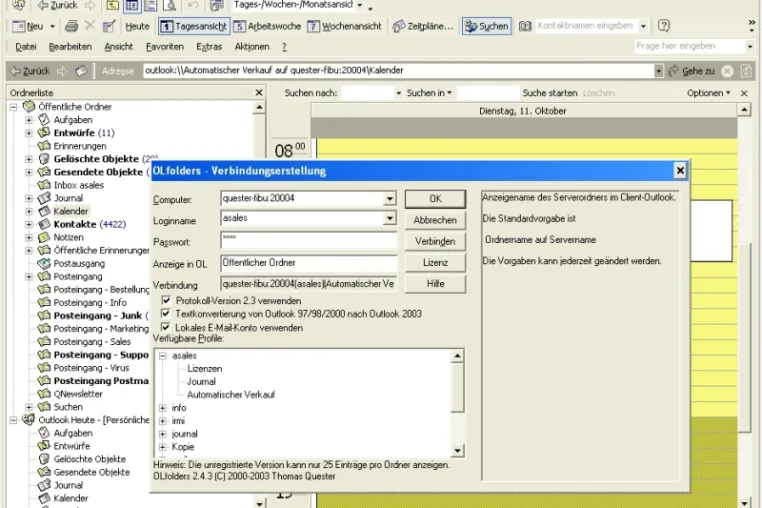Select Inbox asales folder
This screenshot has height=508, width=762.
[78, 185]
